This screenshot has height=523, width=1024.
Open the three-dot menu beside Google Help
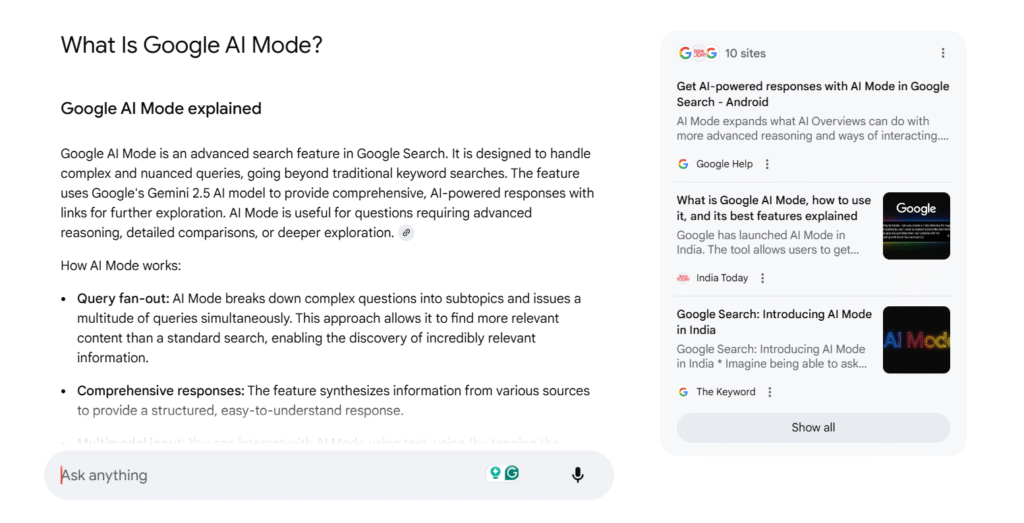767,164
